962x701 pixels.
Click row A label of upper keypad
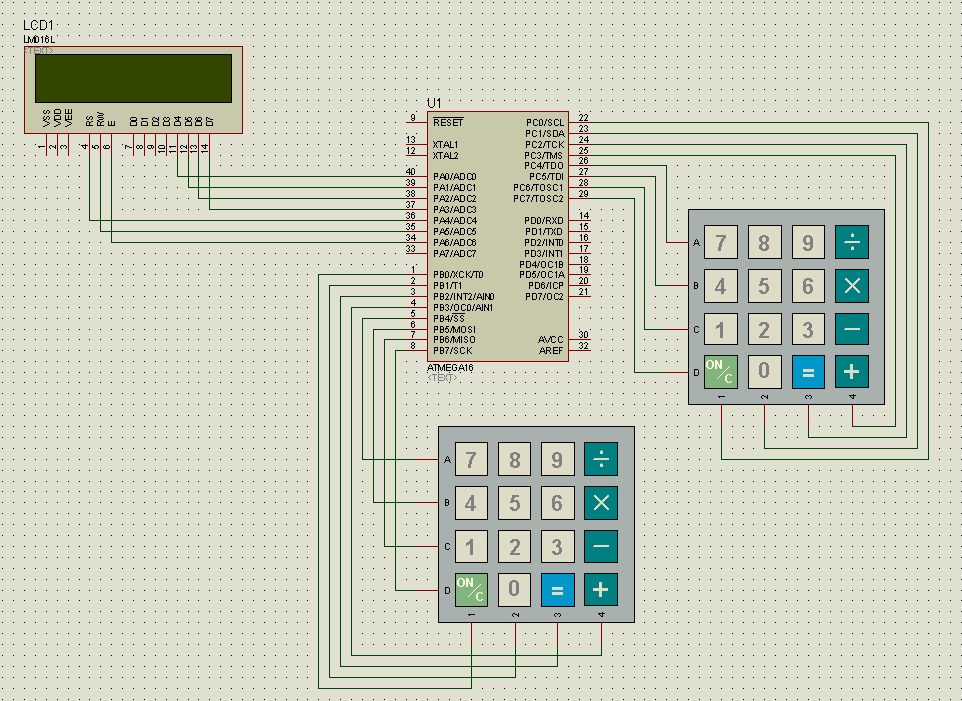(696, 243)
